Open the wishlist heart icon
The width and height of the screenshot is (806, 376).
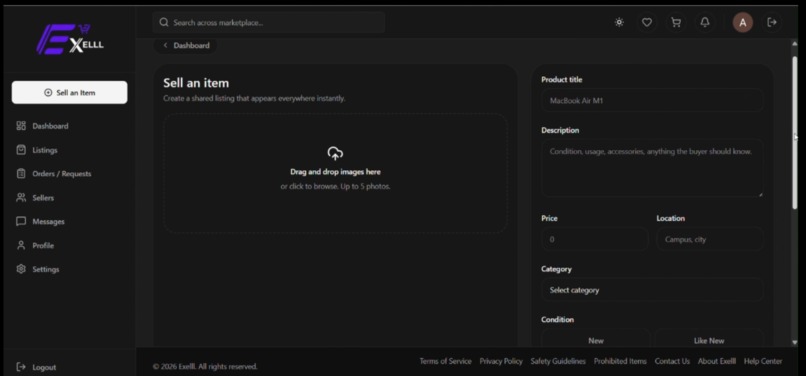[647, 22]
